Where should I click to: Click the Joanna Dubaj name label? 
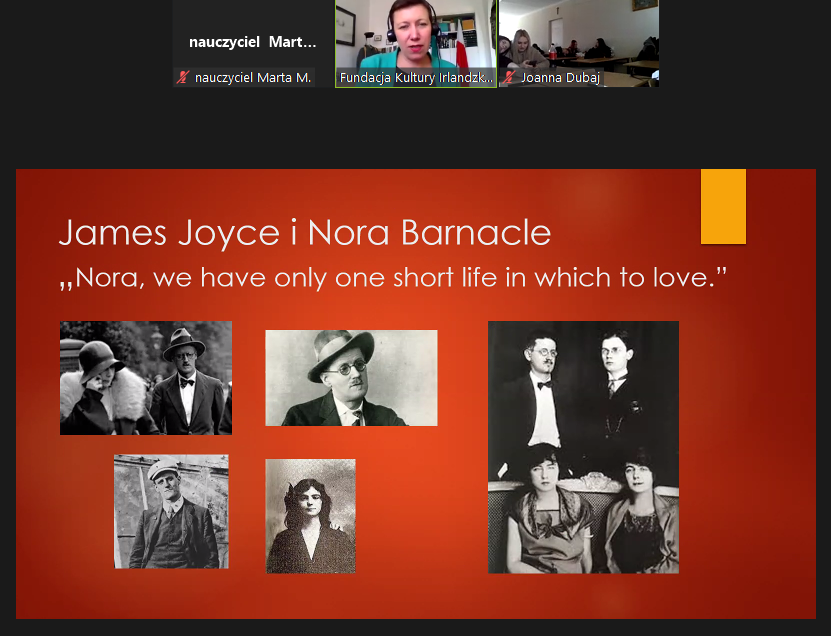pos(560,78)
